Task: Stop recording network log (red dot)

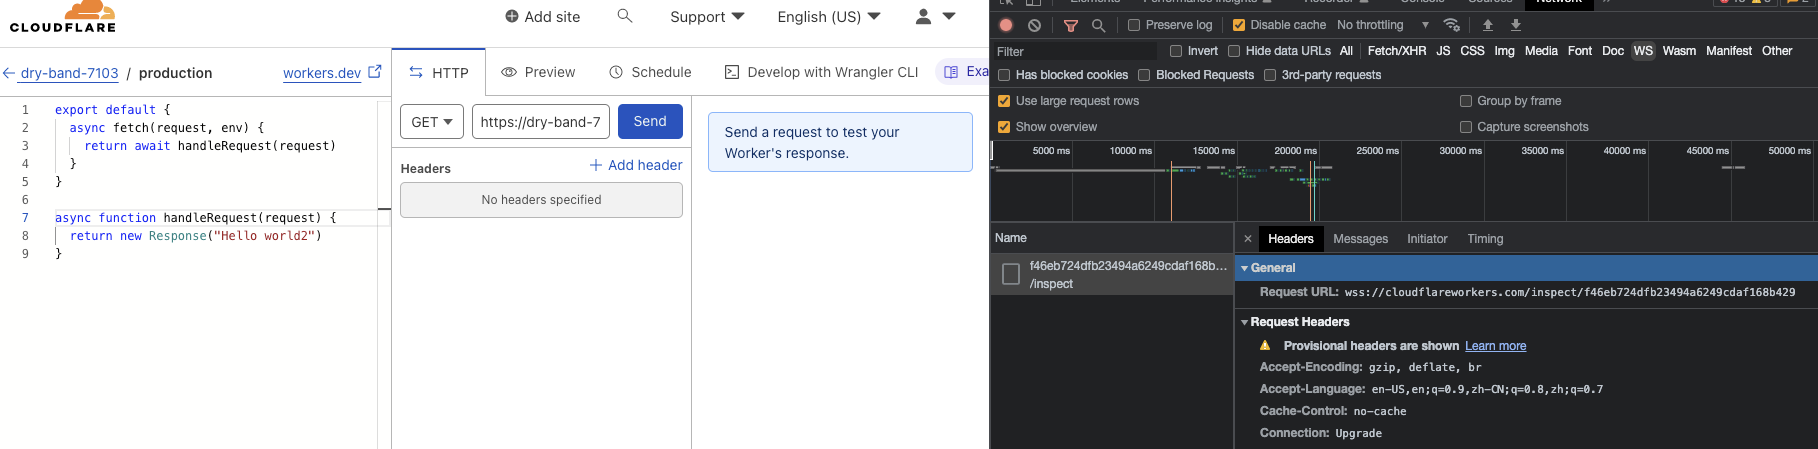Action: click(1006, 25)
